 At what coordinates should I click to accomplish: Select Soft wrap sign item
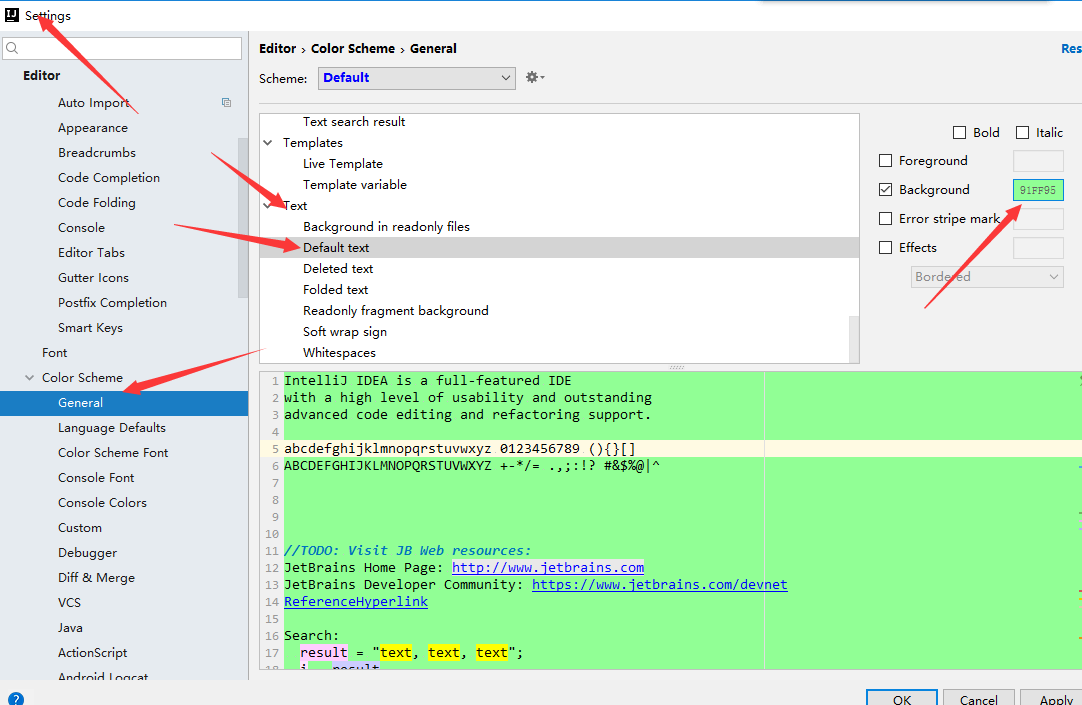point(345,332)
